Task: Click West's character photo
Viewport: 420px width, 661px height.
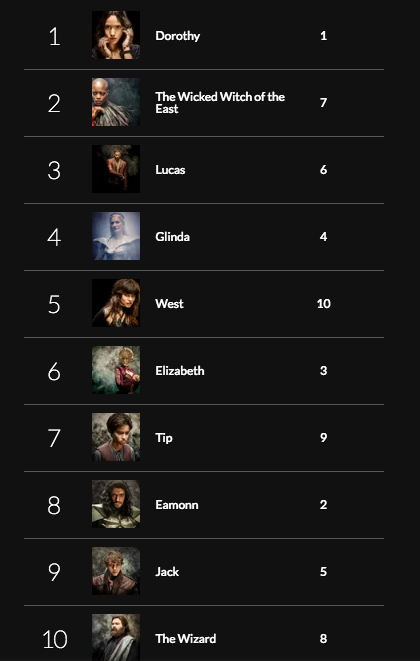Action: click(116, 303)
